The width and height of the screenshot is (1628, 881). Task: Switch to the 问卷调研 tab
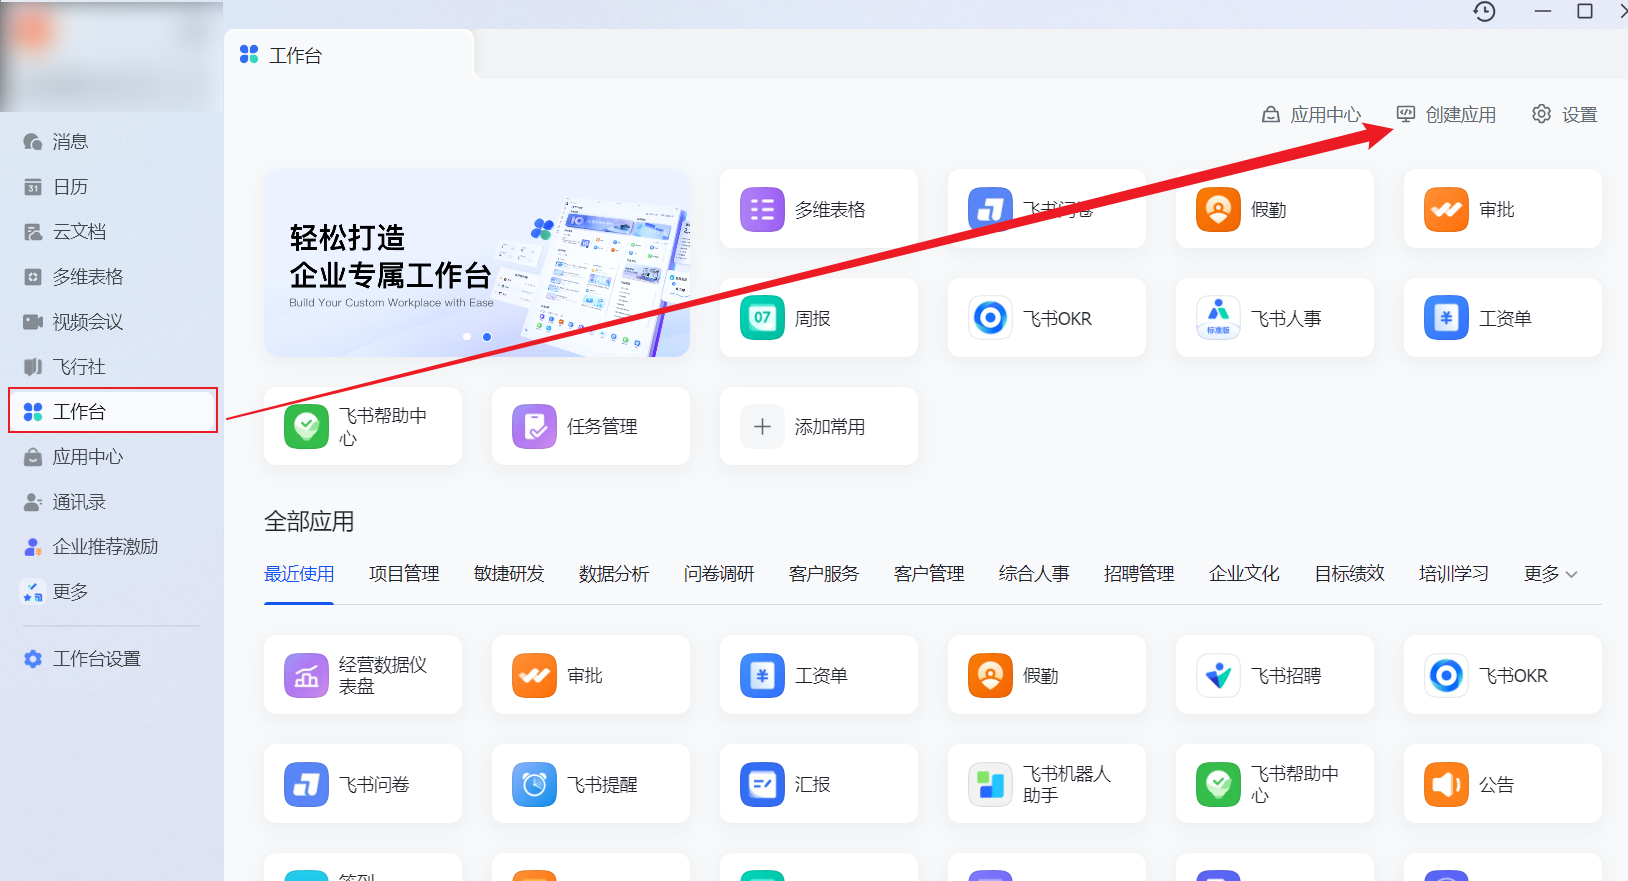(719, 574)
